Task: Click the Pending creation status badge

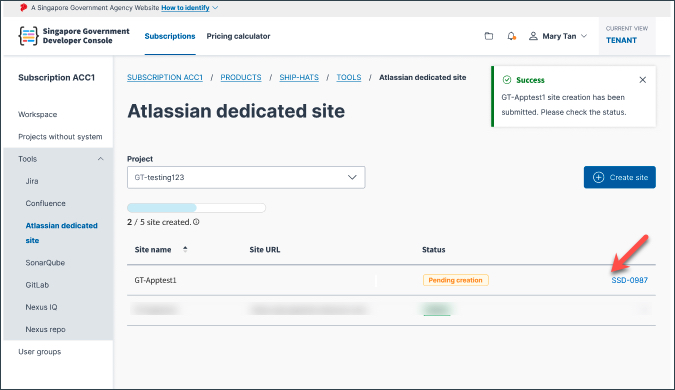Action: point(455,280)
